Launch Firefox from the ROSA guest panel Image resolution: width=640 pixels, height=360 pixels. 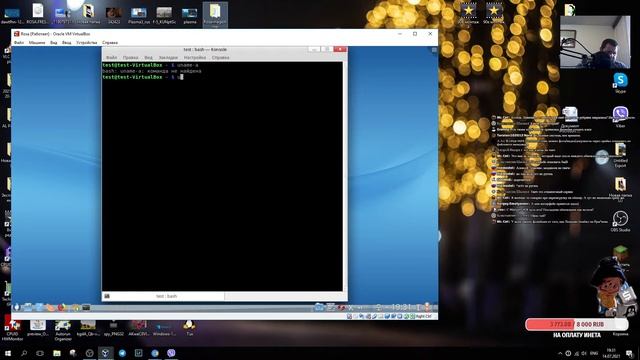point(62,307)
